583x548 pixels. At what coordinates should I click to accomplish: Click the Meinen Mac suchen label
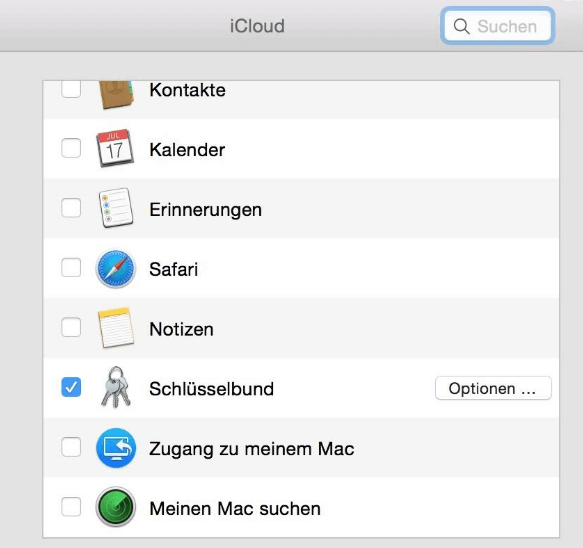235,509
